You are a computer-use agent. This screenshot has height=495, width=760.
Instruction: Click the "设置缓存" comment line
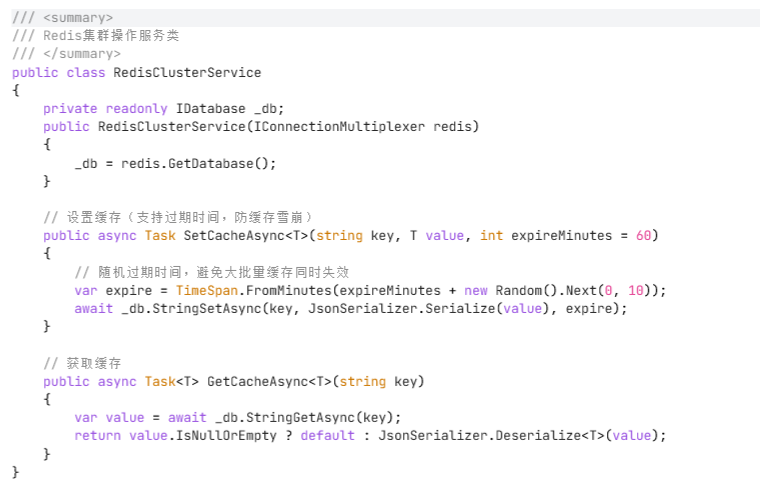pos(178,217)
